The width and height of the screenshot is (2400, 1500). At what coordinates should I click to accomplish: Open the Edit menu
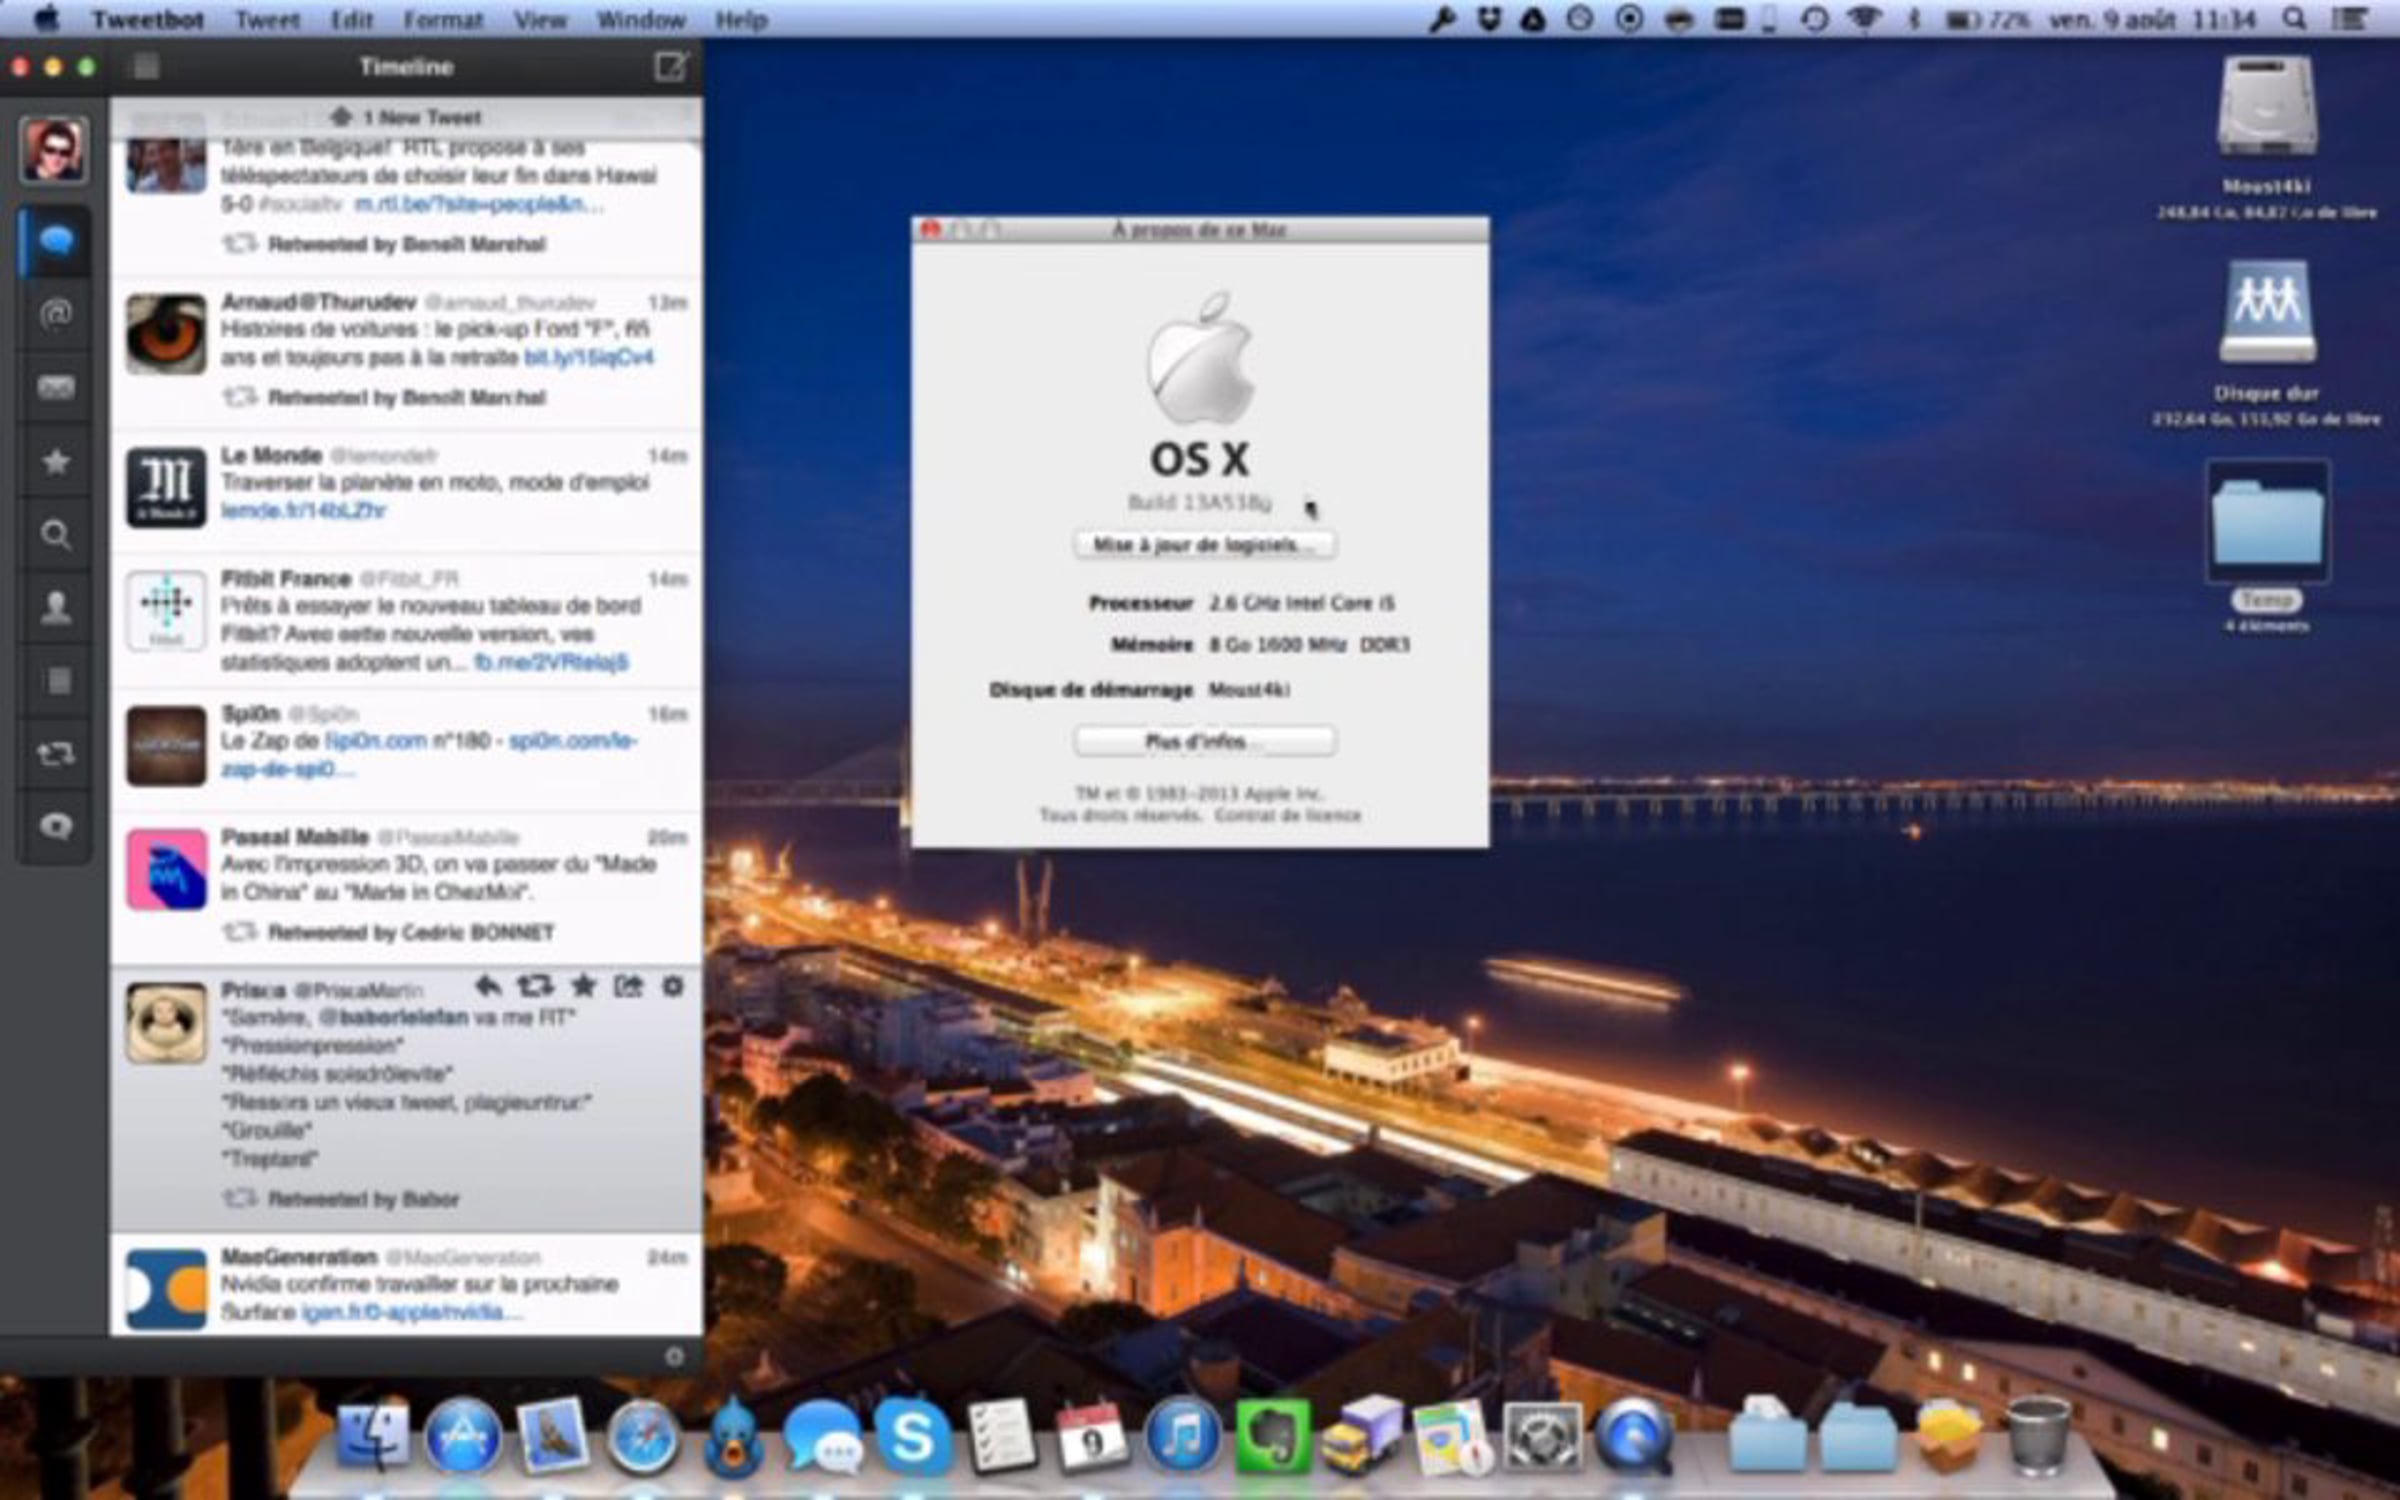pyautogui.click(x=352, y=19)
